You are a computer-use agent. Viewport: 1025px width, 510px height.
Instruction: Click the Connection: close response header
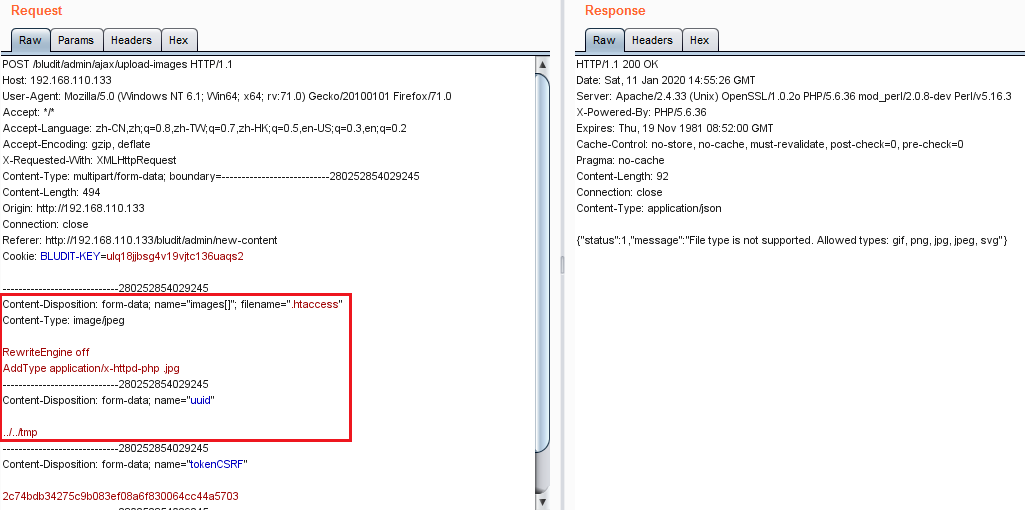[620, 192]
